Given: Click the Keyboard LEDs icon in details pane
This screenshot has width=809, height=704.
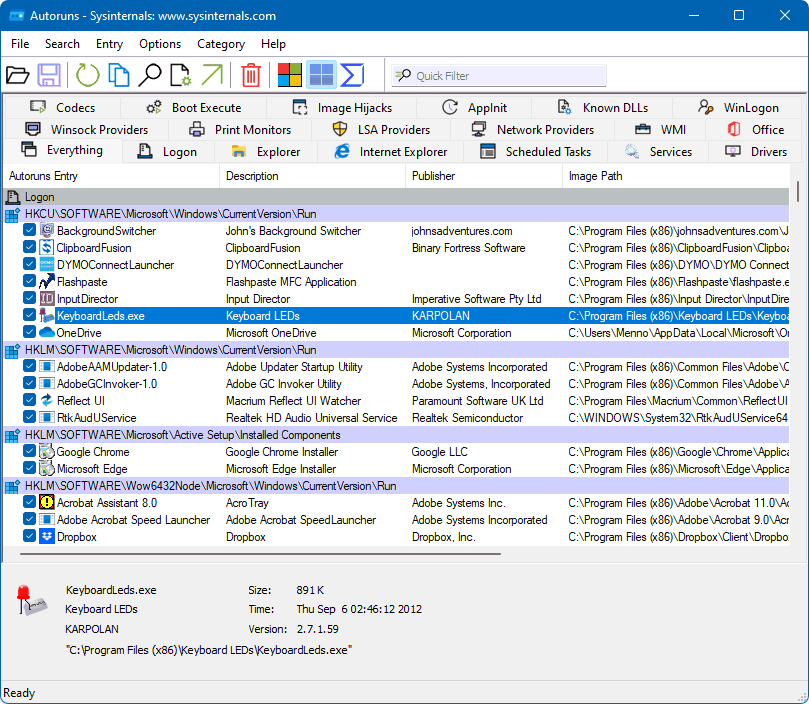Looking at the screenshot, I should [x=31, y=600].
